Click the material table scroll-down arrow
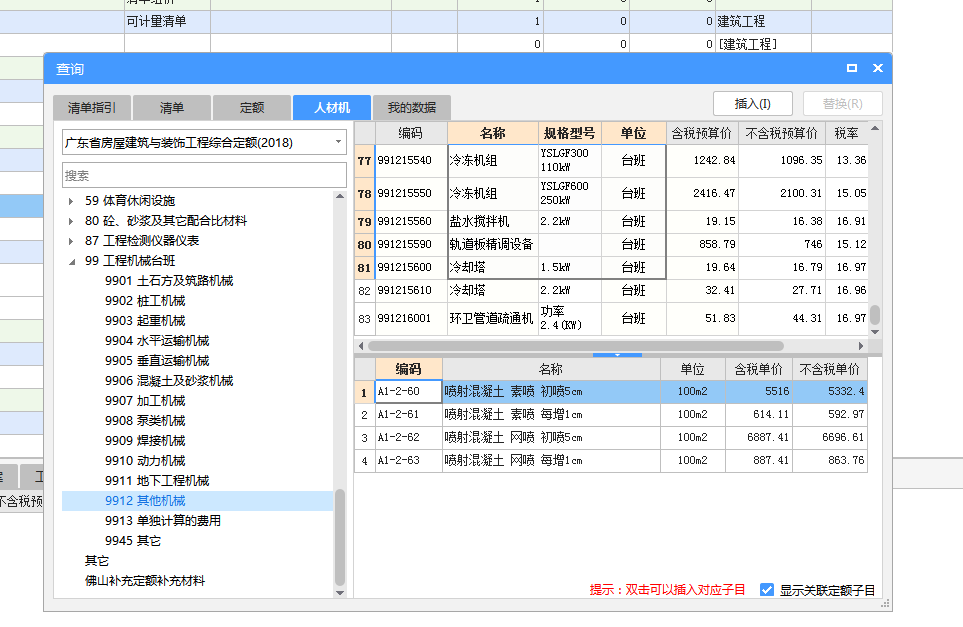Screen dimensions: 963x627 [875, 332]
